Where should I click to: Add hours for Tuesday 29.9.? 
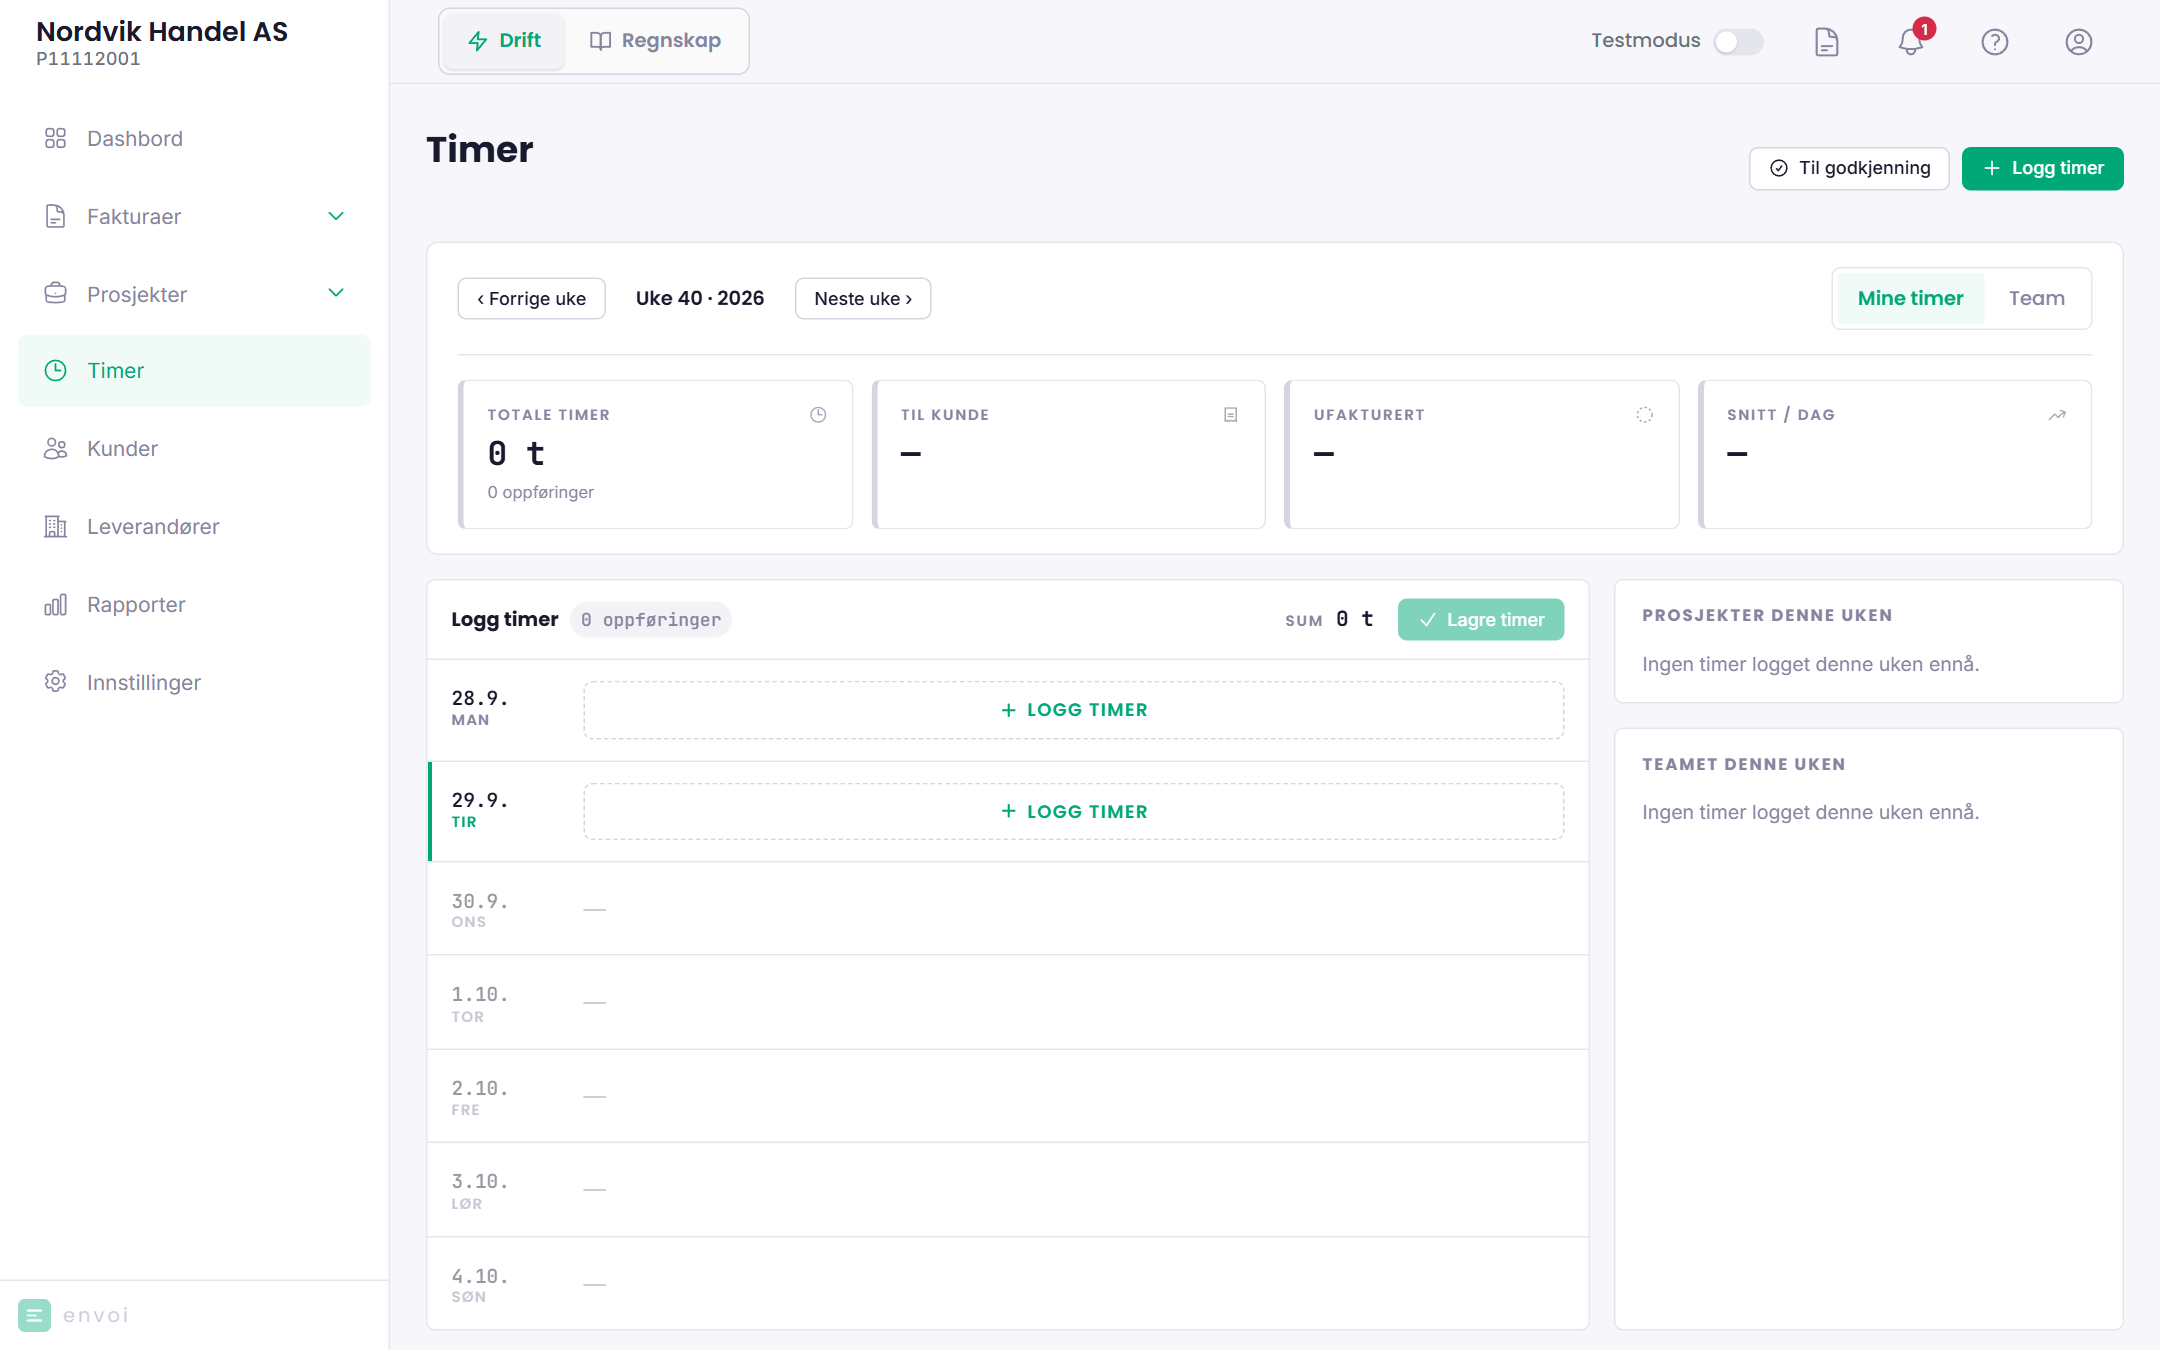point(1074,812)
